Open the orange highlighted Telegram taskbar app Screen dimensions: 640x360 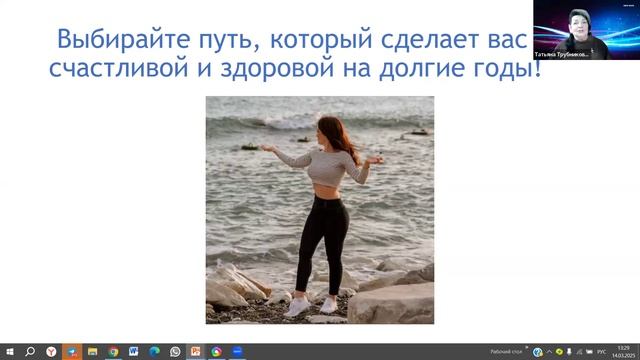pos(72,351)
